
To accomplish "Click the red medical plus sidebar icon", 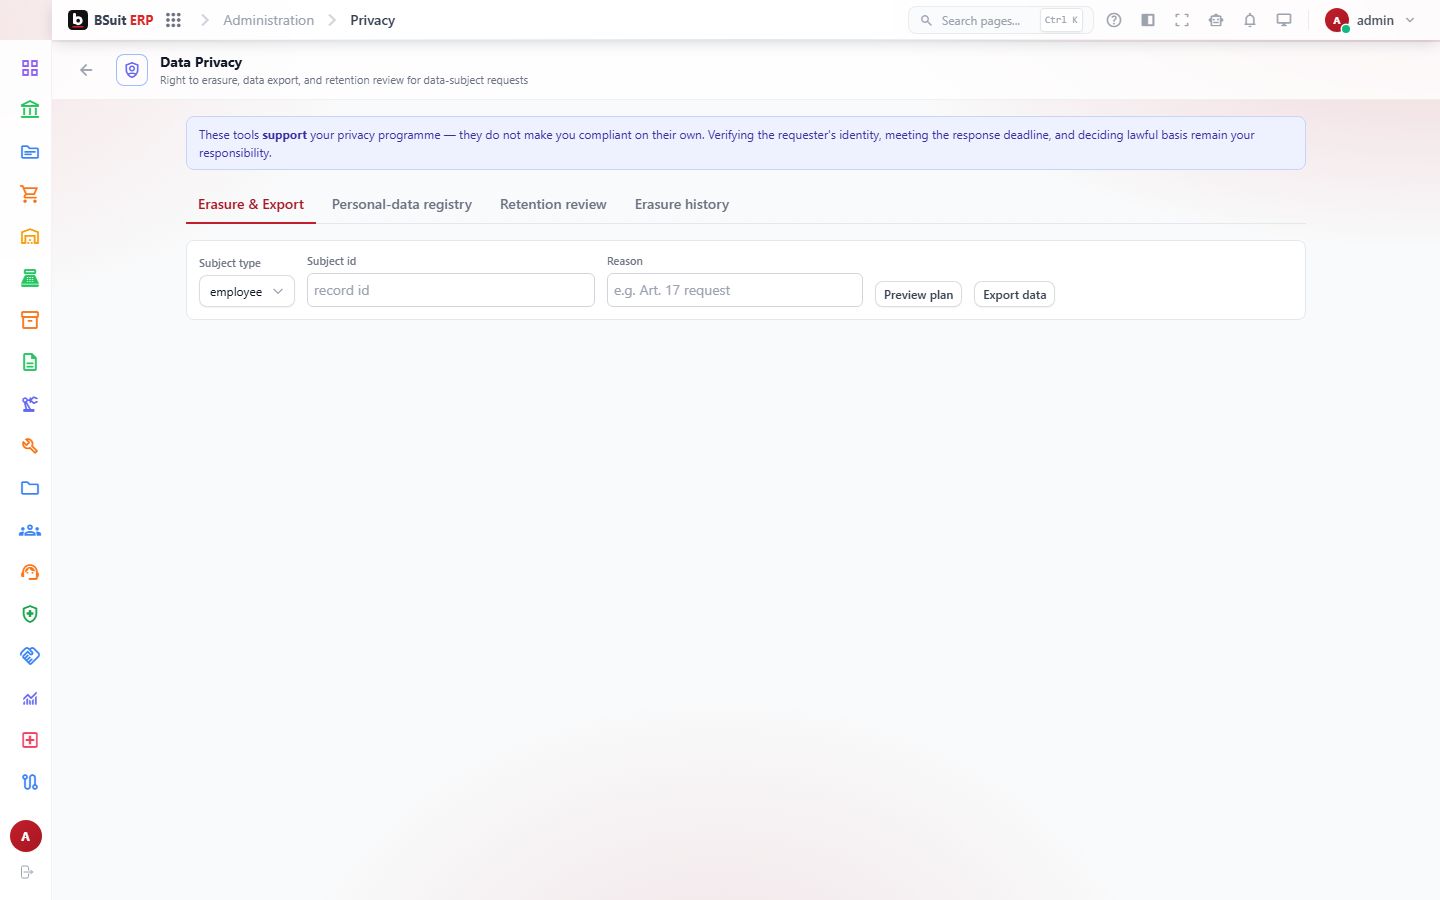I will pos(30,740).
